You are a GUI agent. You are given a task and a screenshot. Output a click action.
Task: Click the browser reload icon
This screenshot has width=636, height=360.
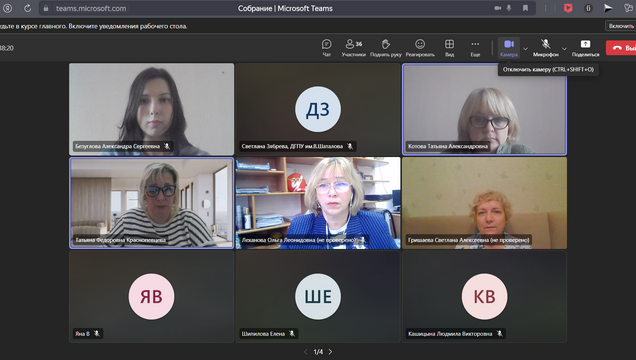point(28,8)
